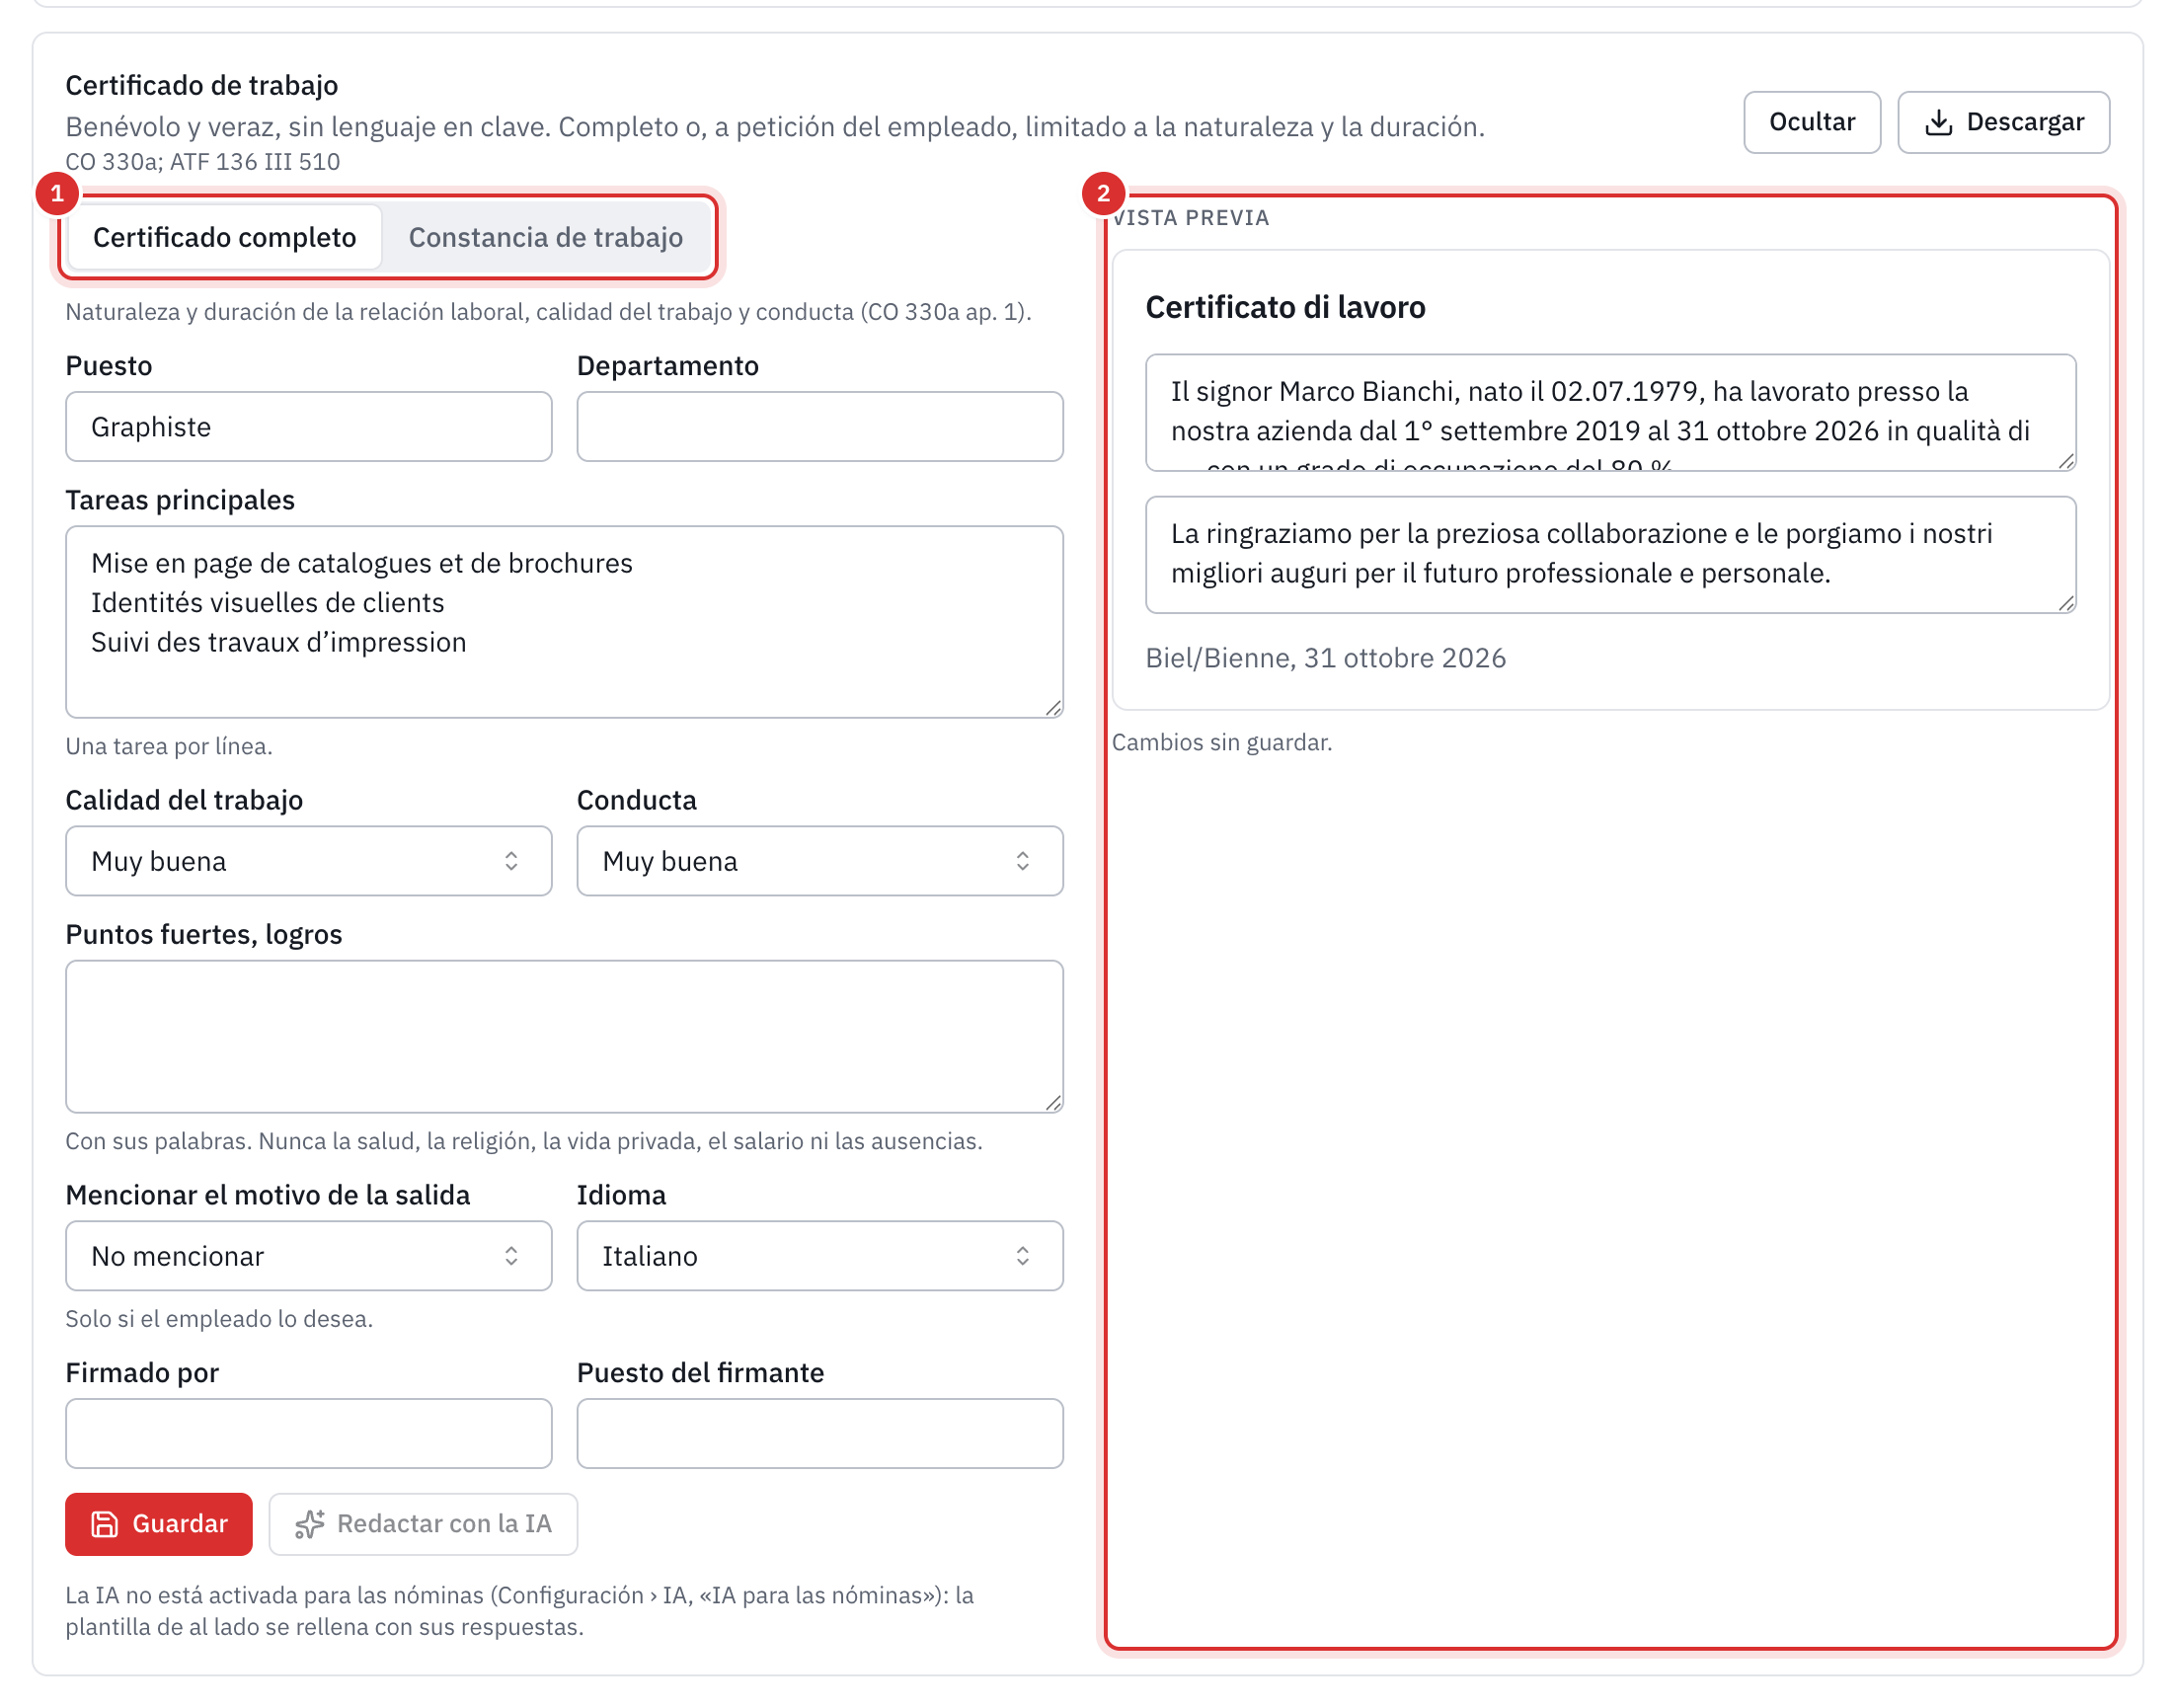Focus the Firmado por input
2176x1708 pixels.
[x=308, y=1433]
